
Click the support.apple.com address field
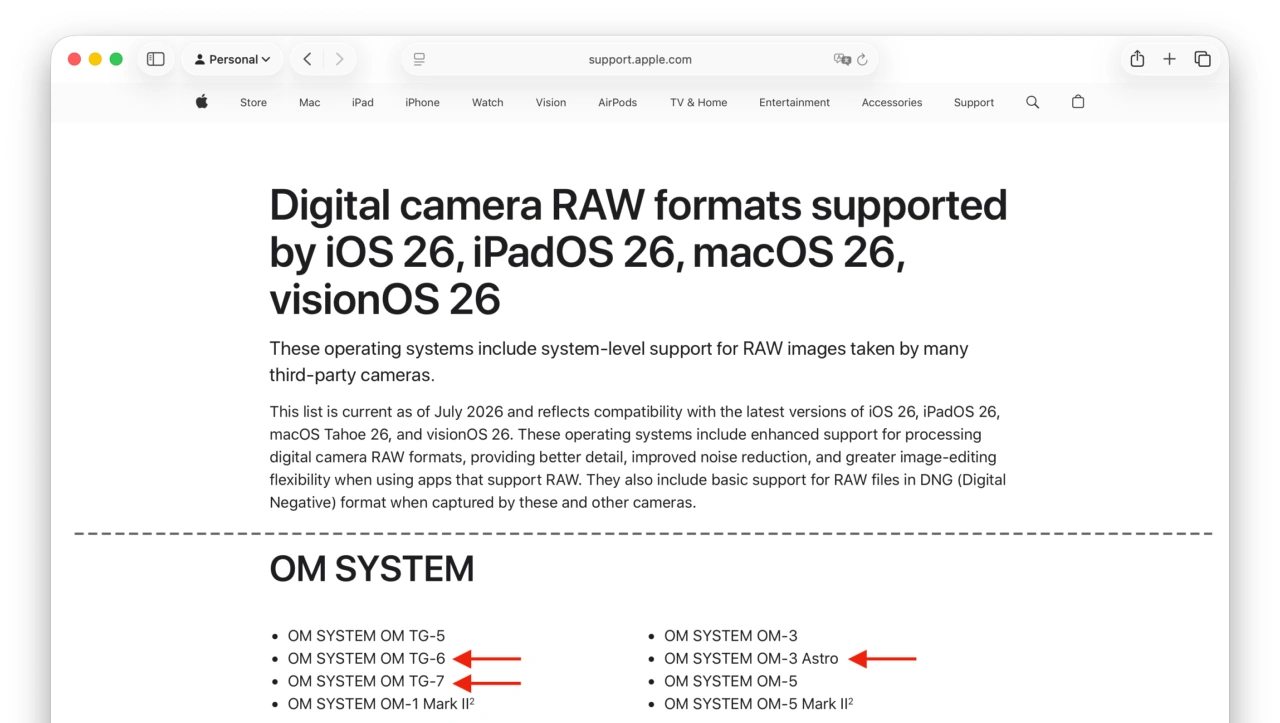(640, 59)
